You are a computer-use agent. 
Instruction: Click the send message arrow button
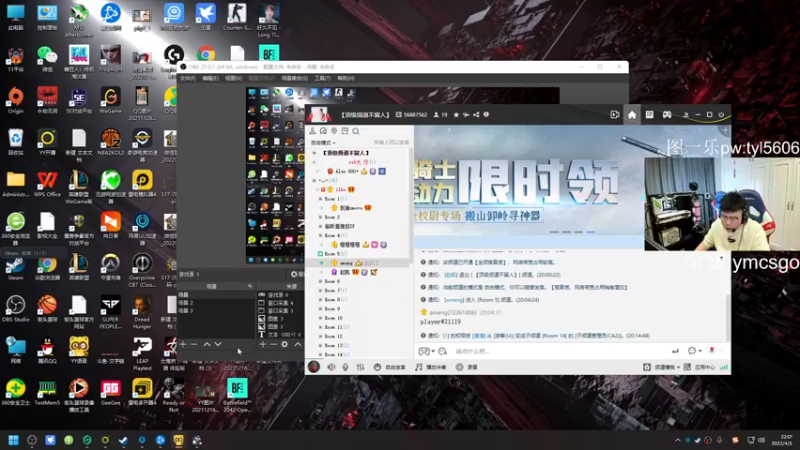click(x=675, y=351)
